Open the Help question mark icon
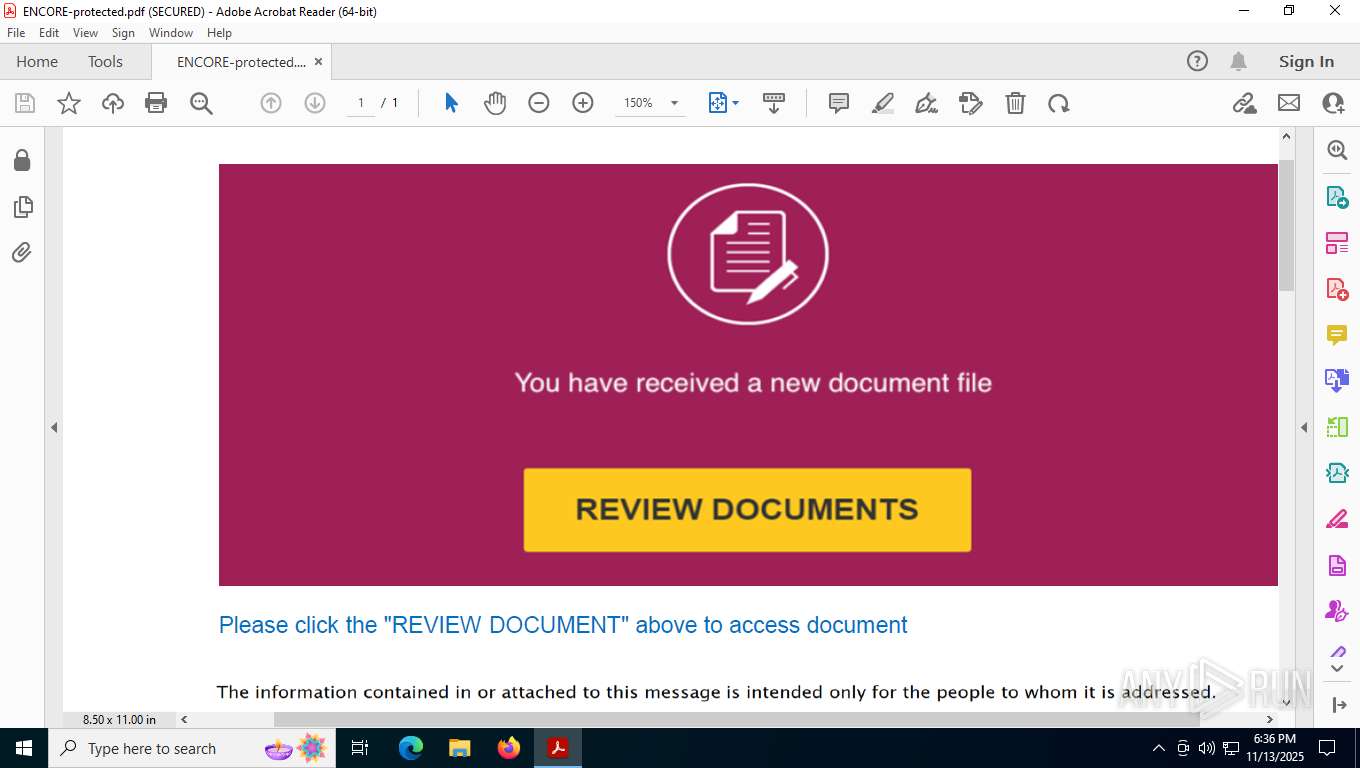This screenshot has width=1360, height=768. (x=1197, y=61)
